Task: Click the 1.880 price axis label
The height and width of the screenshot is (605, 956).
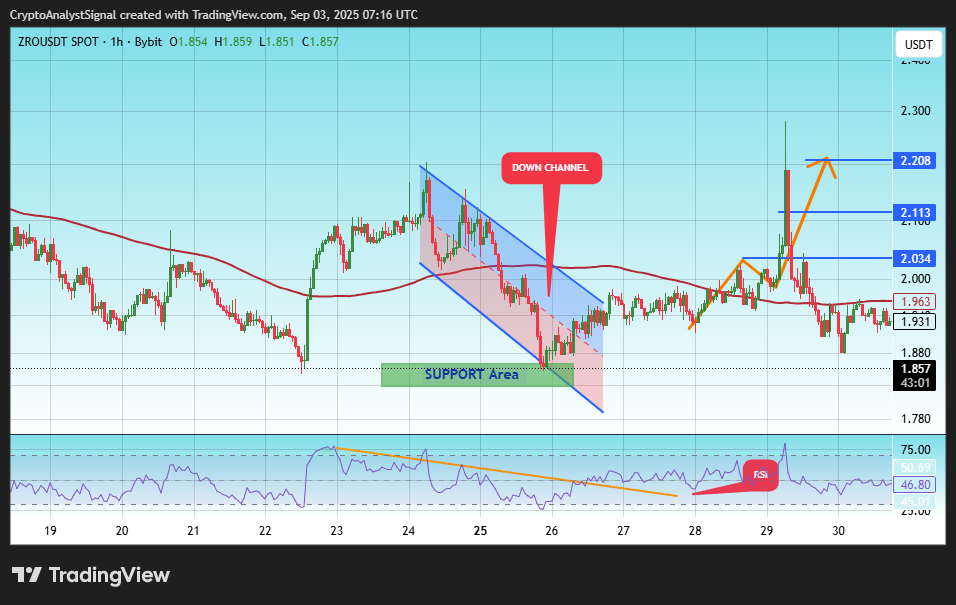Action: [916, 353]
